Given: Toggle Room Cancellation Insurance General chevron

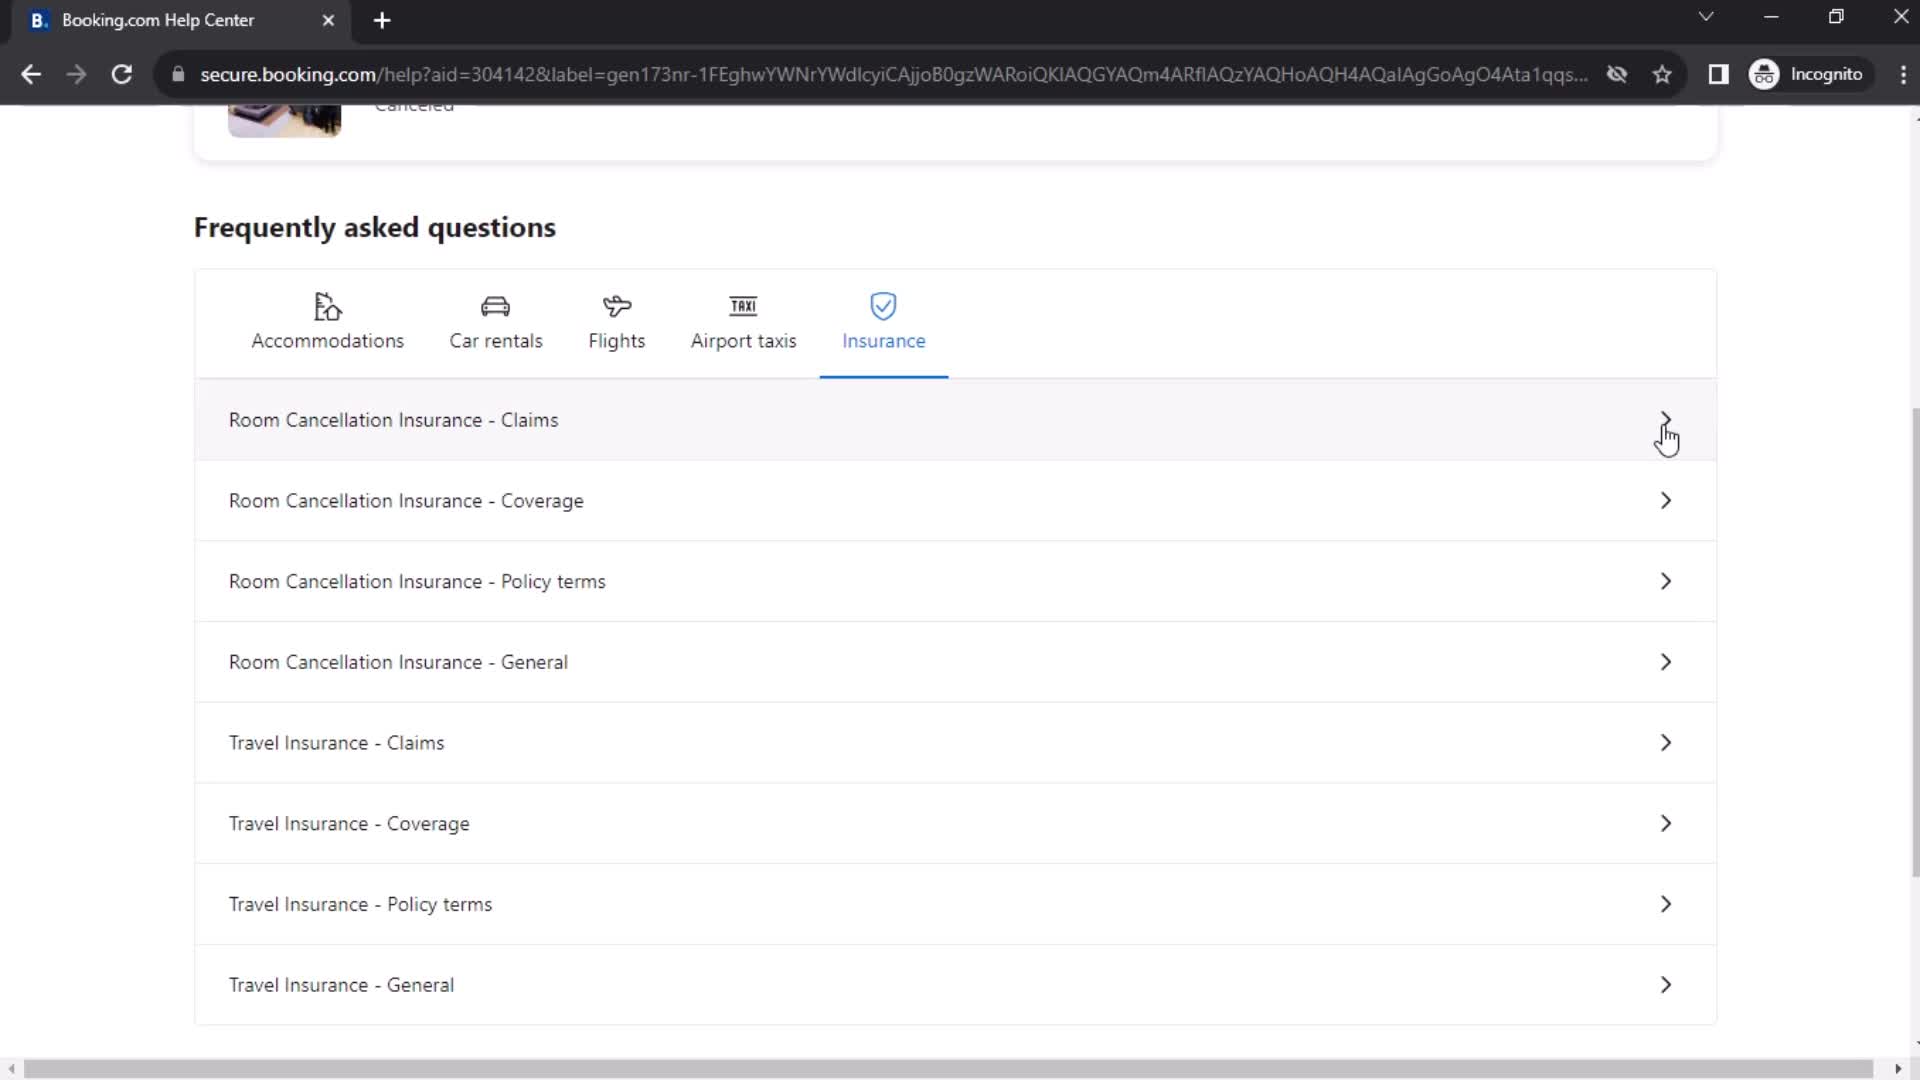Looking at the screenshot, I should [x=1667, y=662].
